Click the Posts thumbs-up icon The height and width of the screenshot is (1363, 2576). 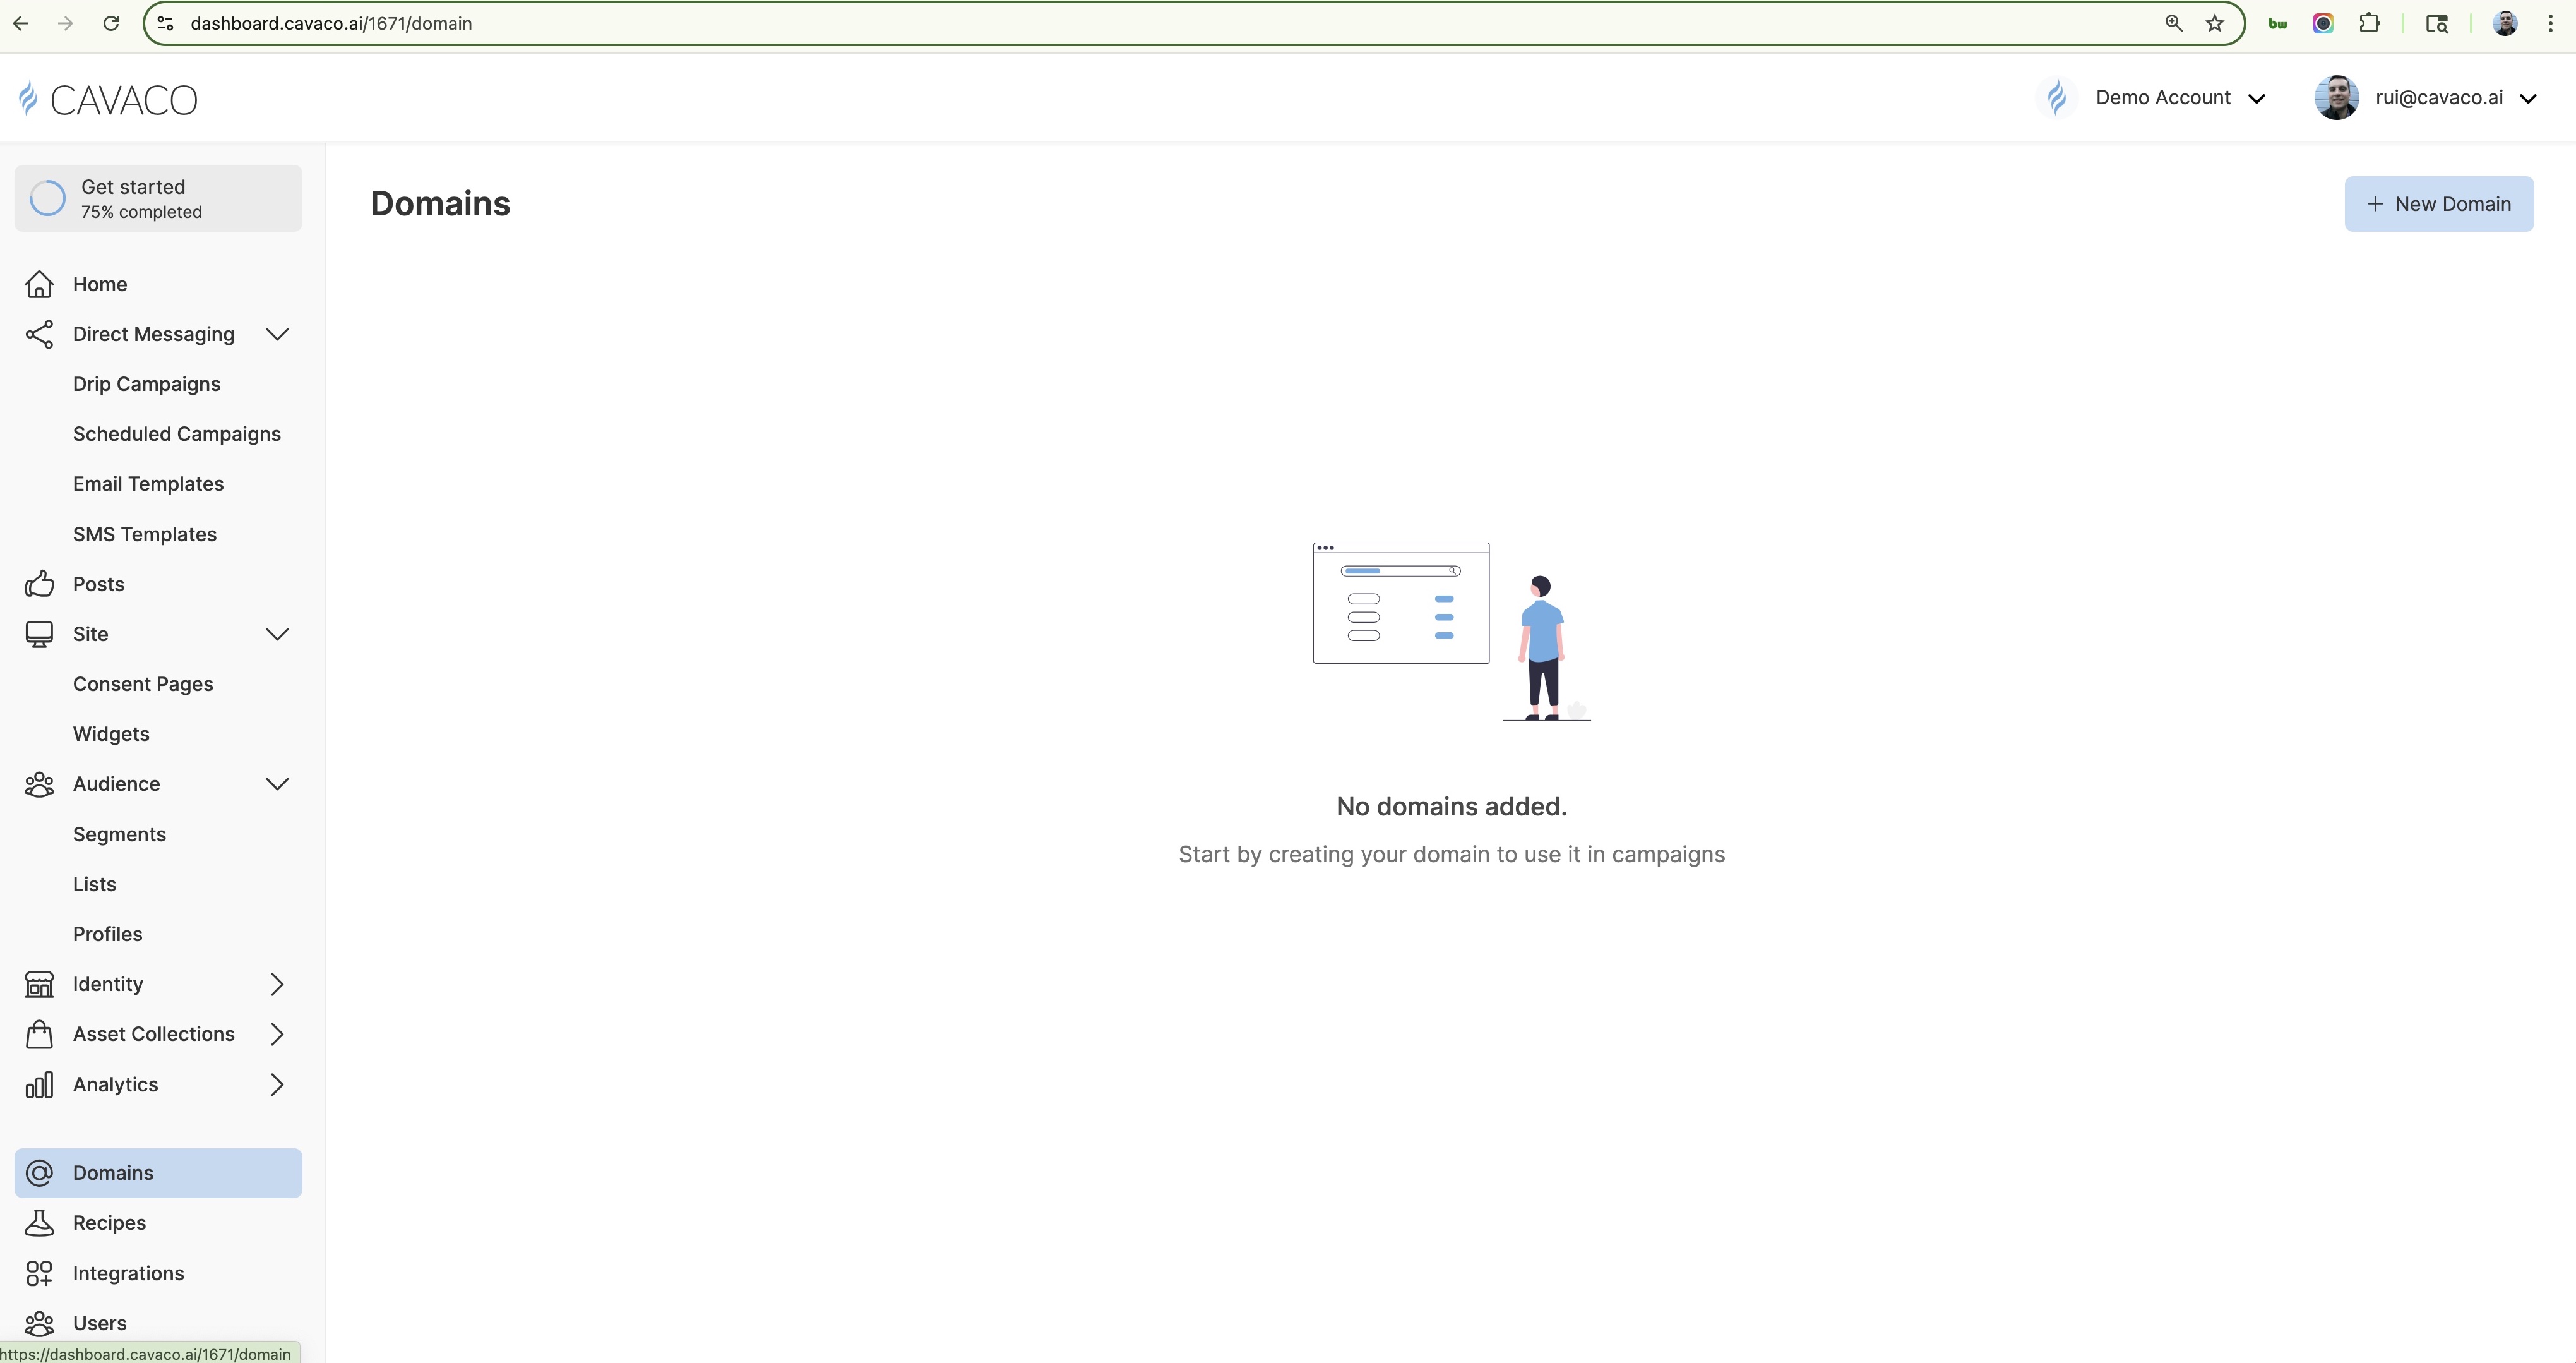(x=39, y=584)
